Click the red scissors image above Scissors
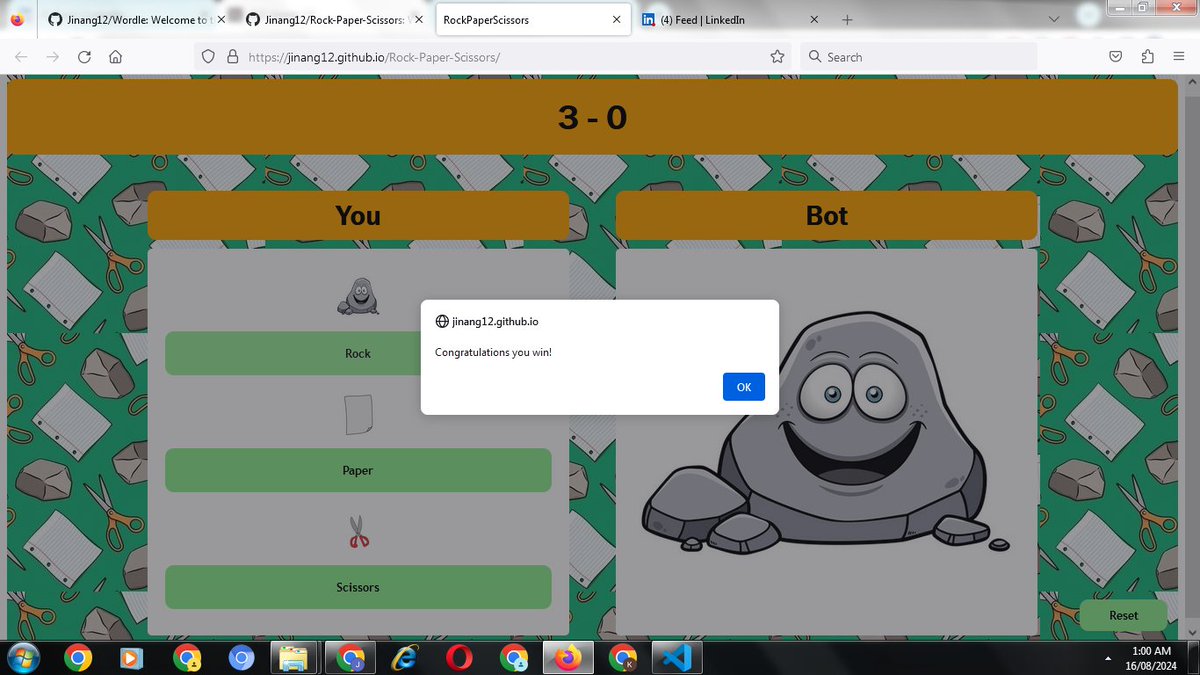Image resolution: width=1200 pixels, height=675 pixels. point(358,531)
